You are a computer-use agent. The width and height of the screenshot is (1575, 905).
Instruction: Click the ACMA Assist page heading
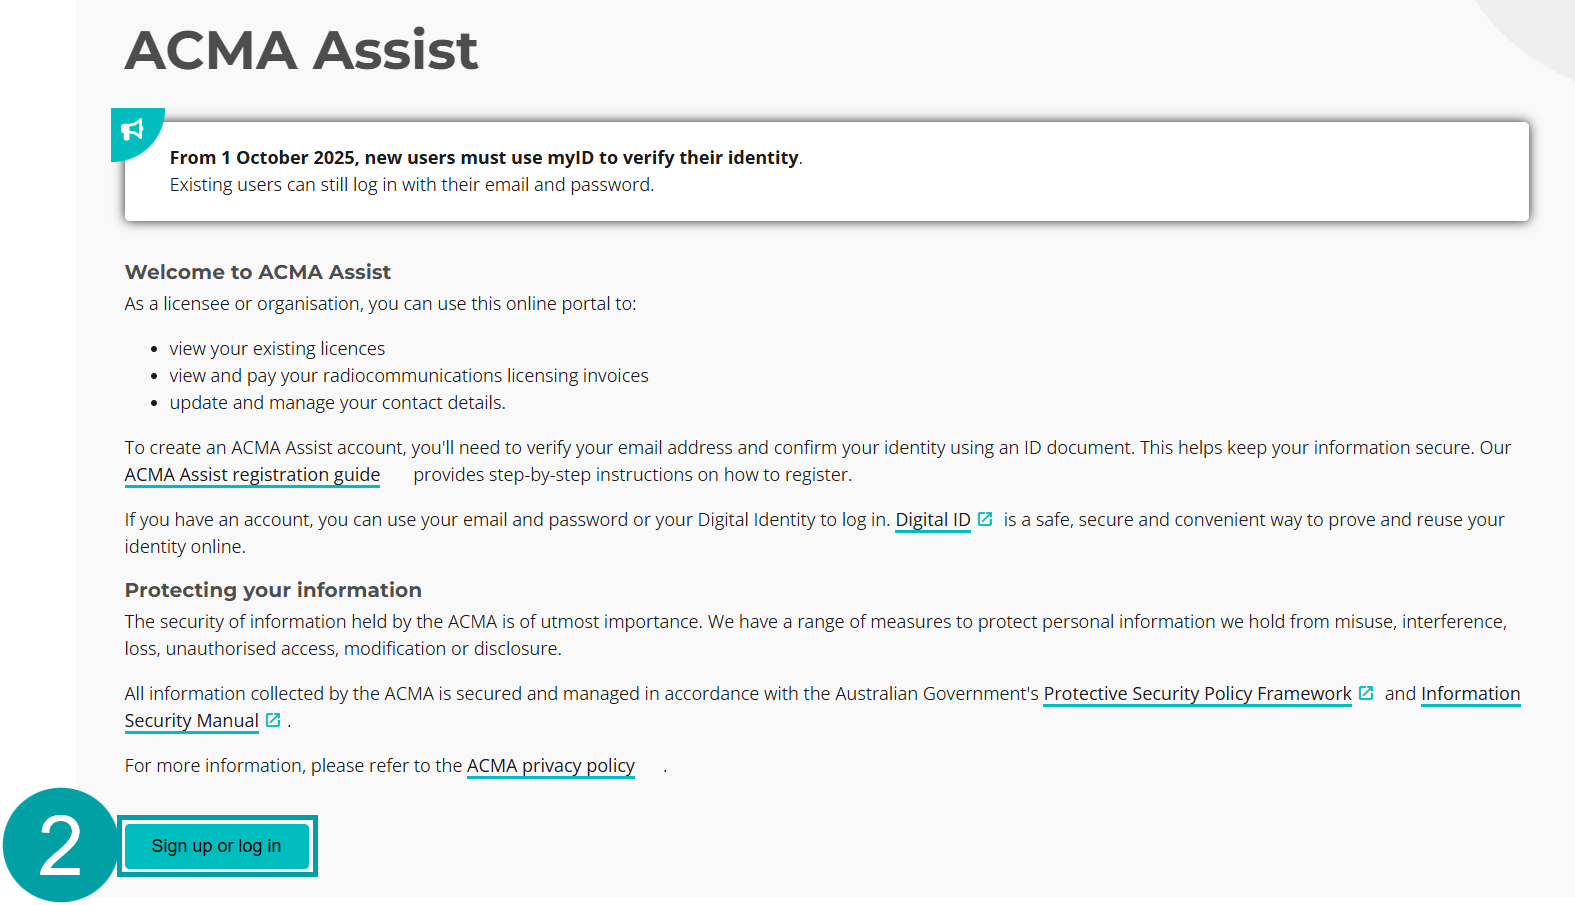click(300, 50)
